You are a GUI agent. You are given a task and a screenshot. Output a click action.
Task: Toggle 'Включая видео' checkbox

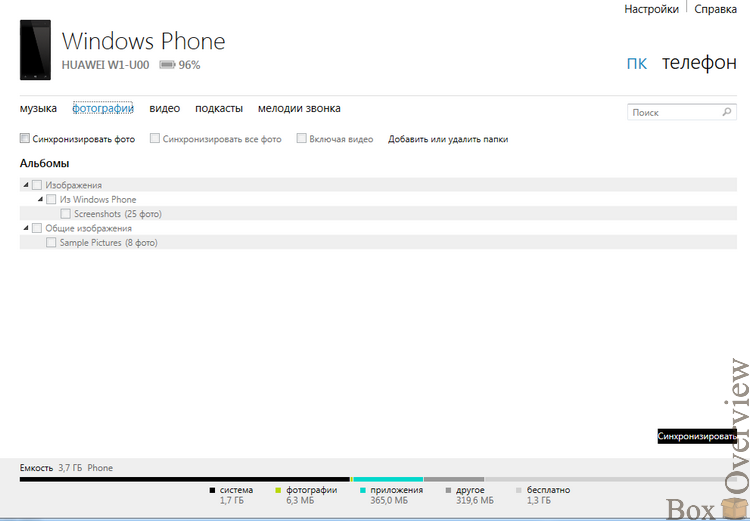[301, 138]
